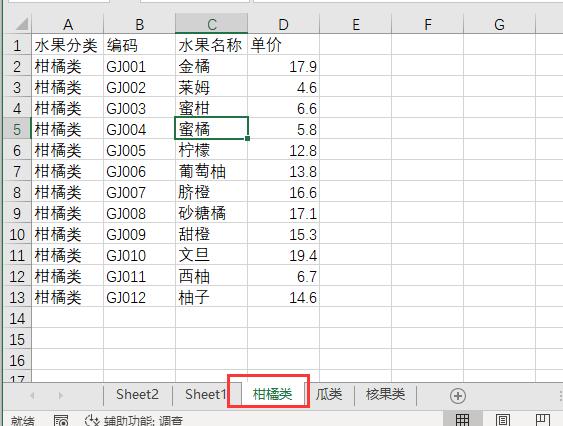
Task: Select row 5 header
Action: pyautogui.click(x=17, y=130)
